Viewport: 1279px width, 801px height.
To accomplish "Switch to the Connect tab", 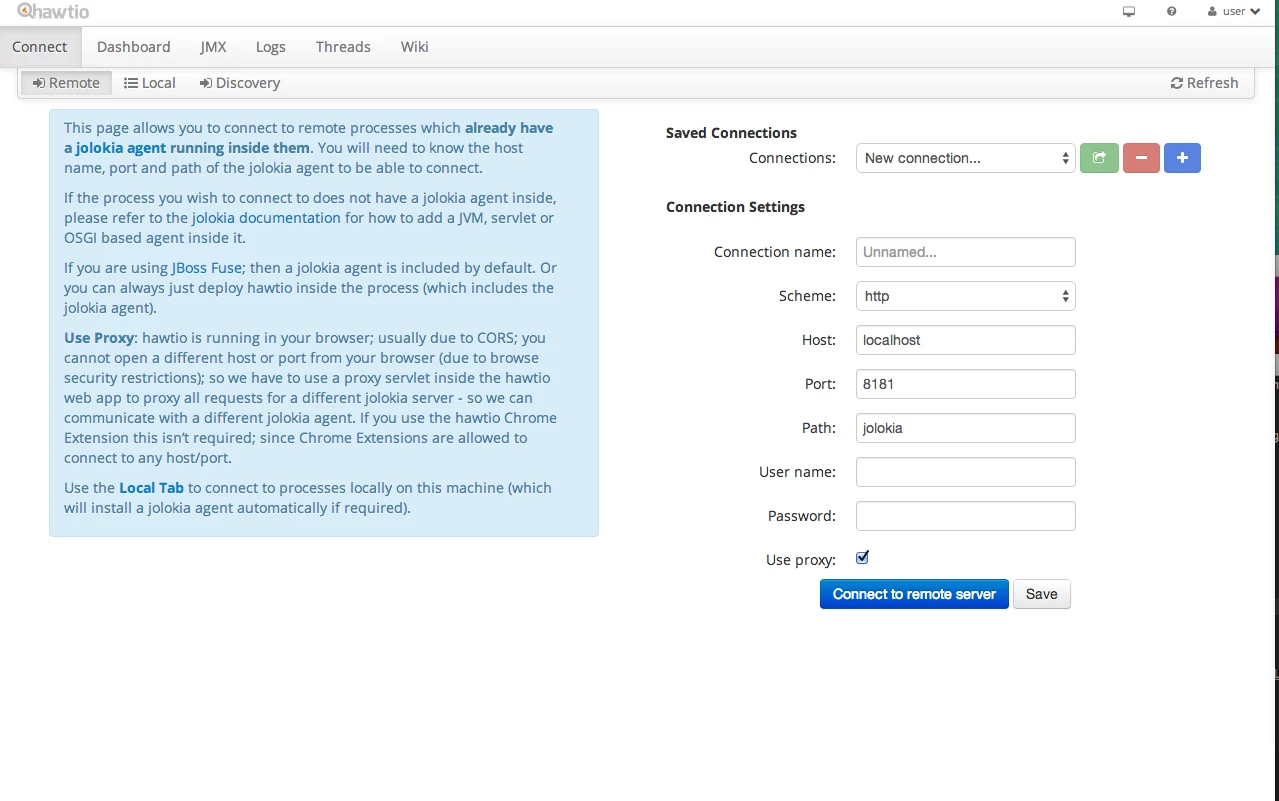I will (40, 47).
